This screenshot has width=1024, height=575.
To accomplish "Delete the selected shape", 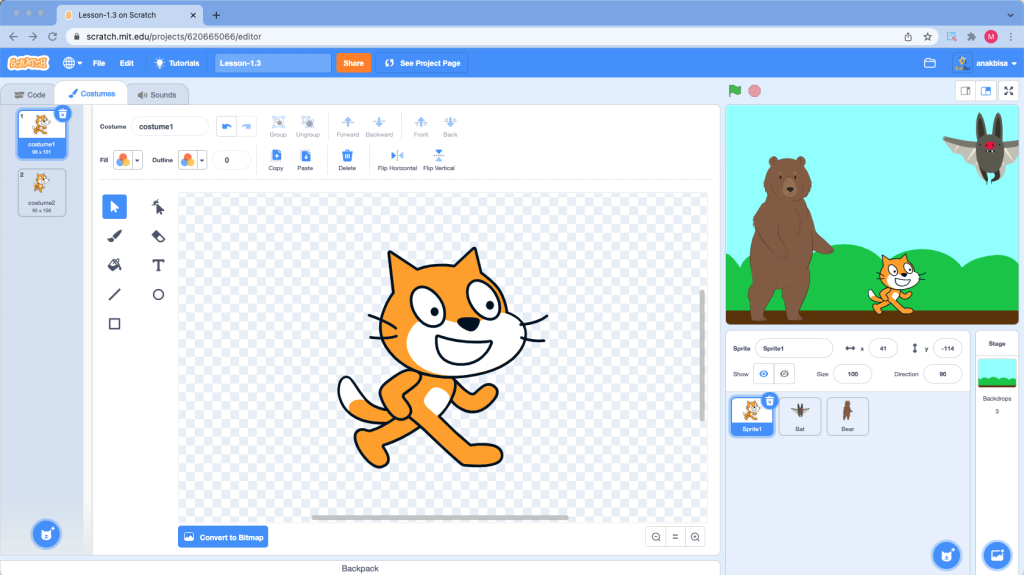I will 347,159.
